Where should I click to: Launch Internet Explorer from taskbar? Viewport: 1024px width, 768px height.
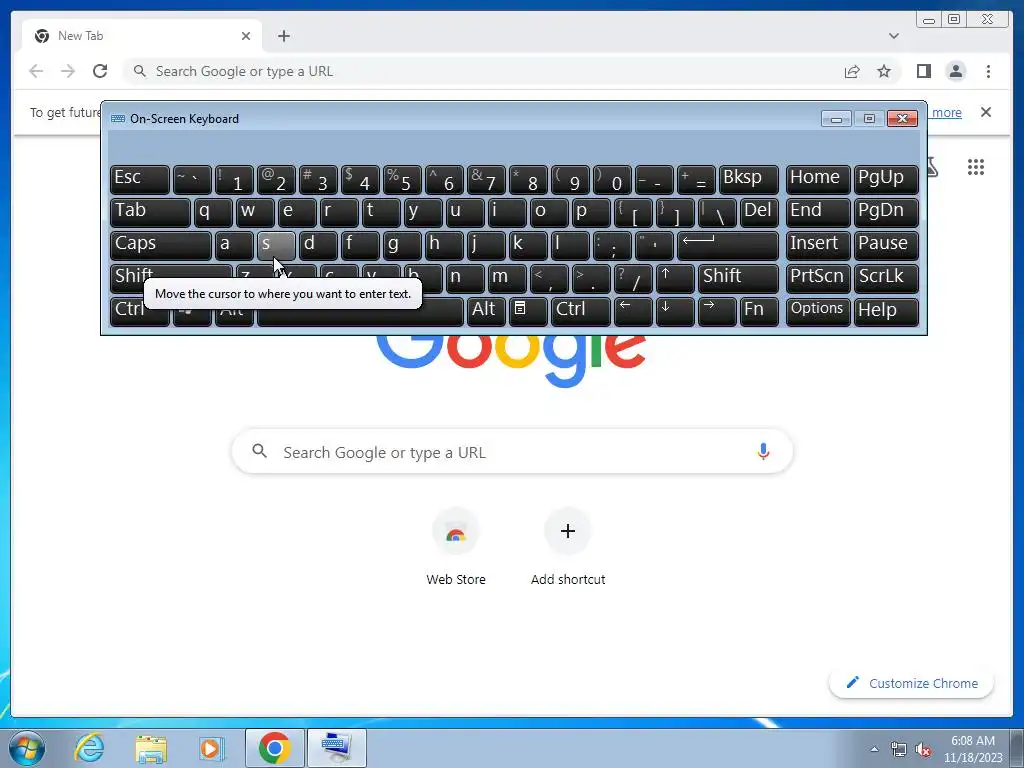pos(89,748)
